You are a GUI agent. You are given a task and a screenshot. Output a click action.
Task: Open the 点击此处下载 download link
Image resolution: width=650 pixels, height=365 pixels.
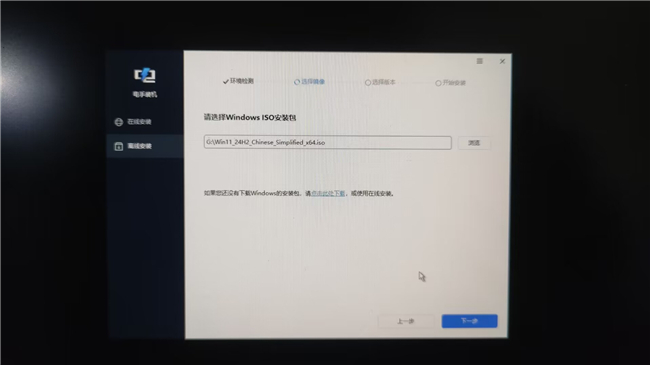328,193
